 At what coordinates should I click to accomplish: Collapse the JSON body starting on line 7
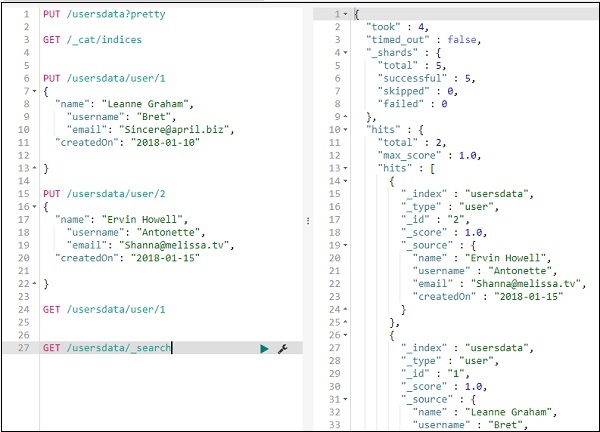click(x=35, y=90)
